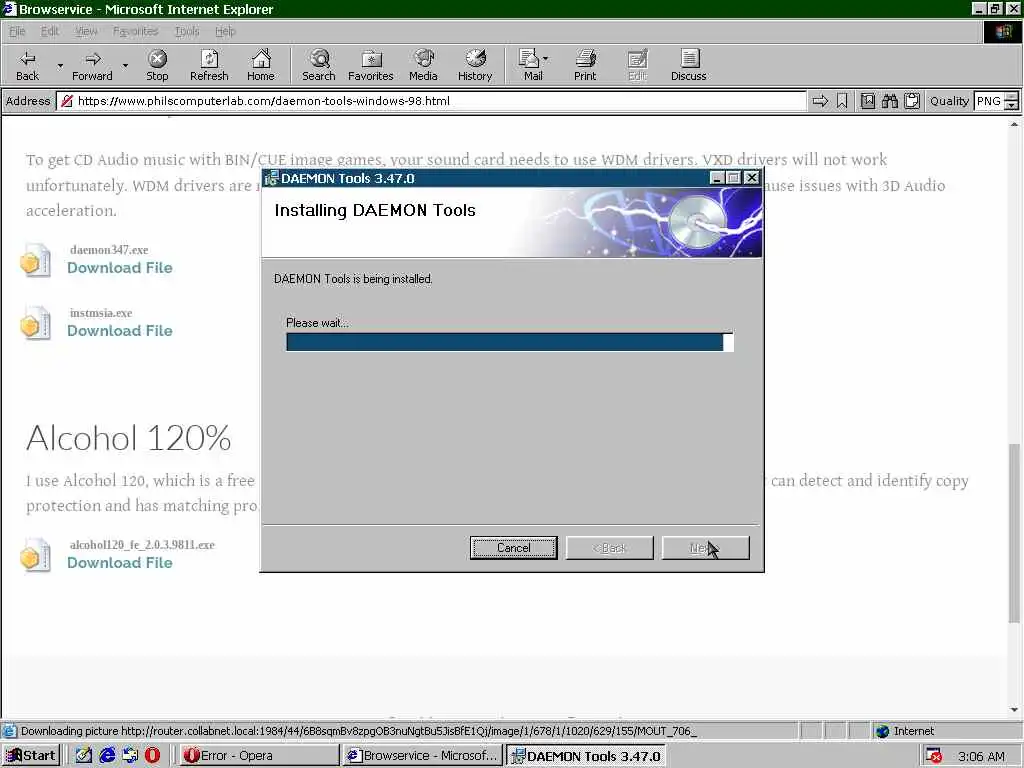Open the Search pane
The height and width of the screenshot is (768, 1024).
[319, 65]
